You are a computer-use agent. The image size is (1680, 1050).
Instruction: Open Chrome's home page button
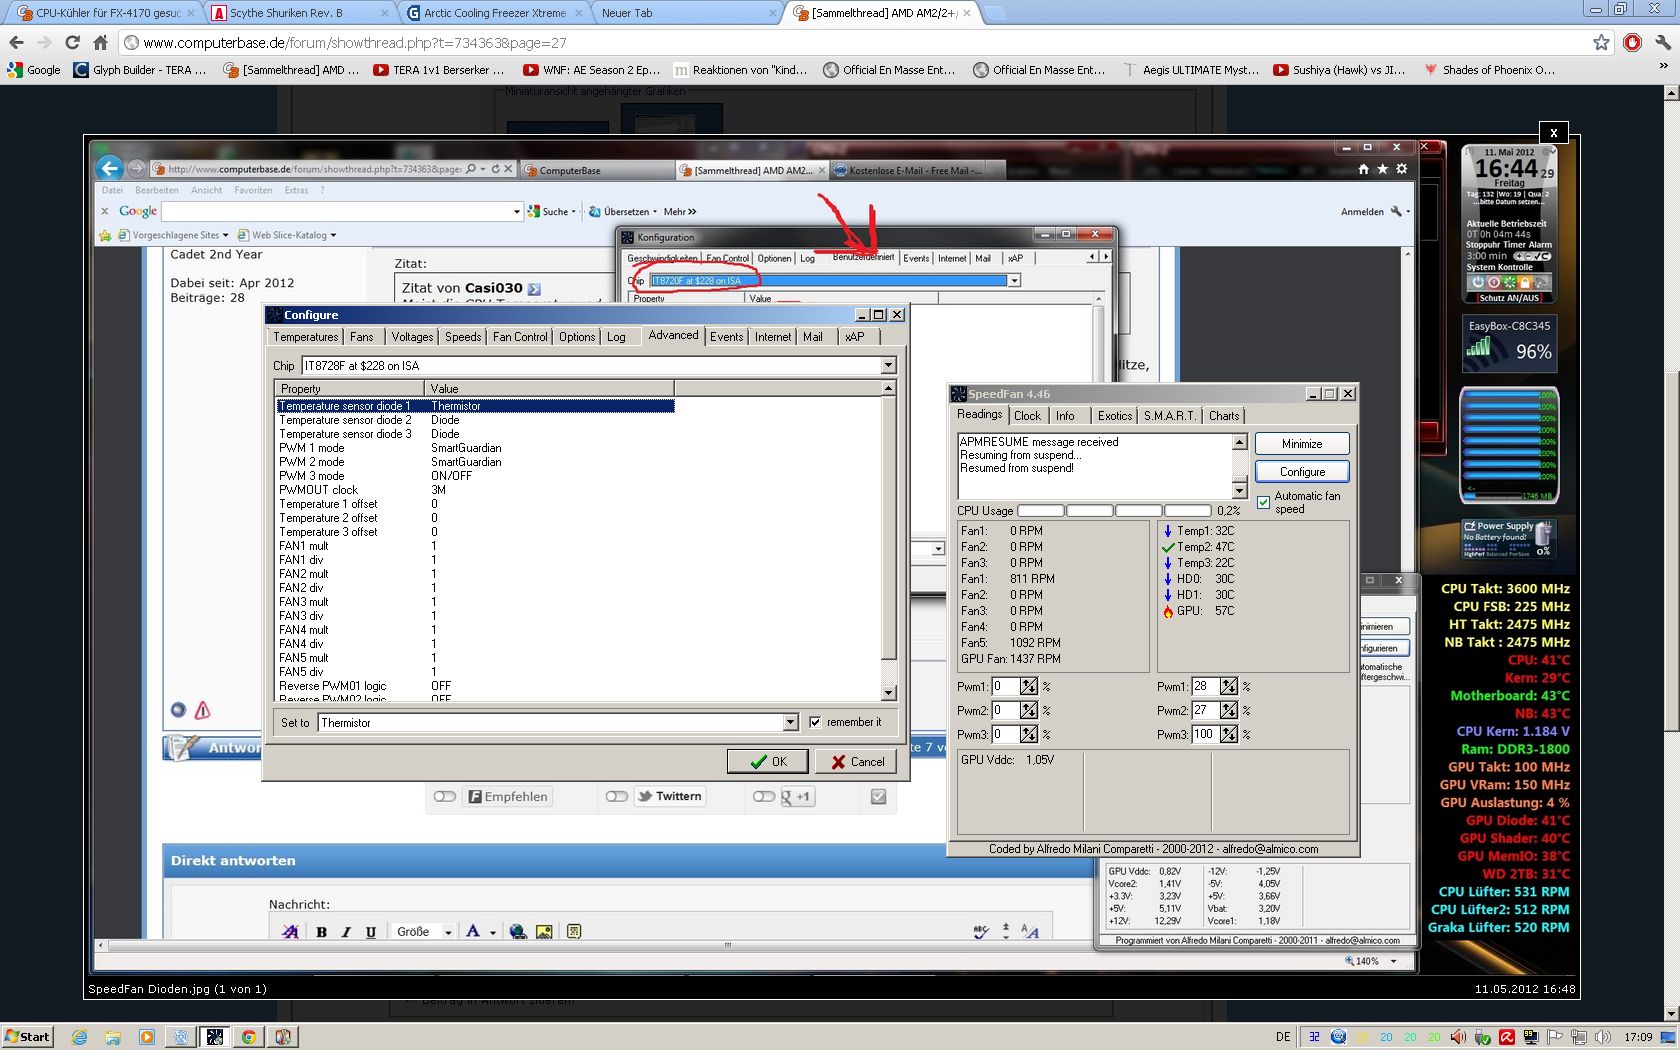[100, 43]
